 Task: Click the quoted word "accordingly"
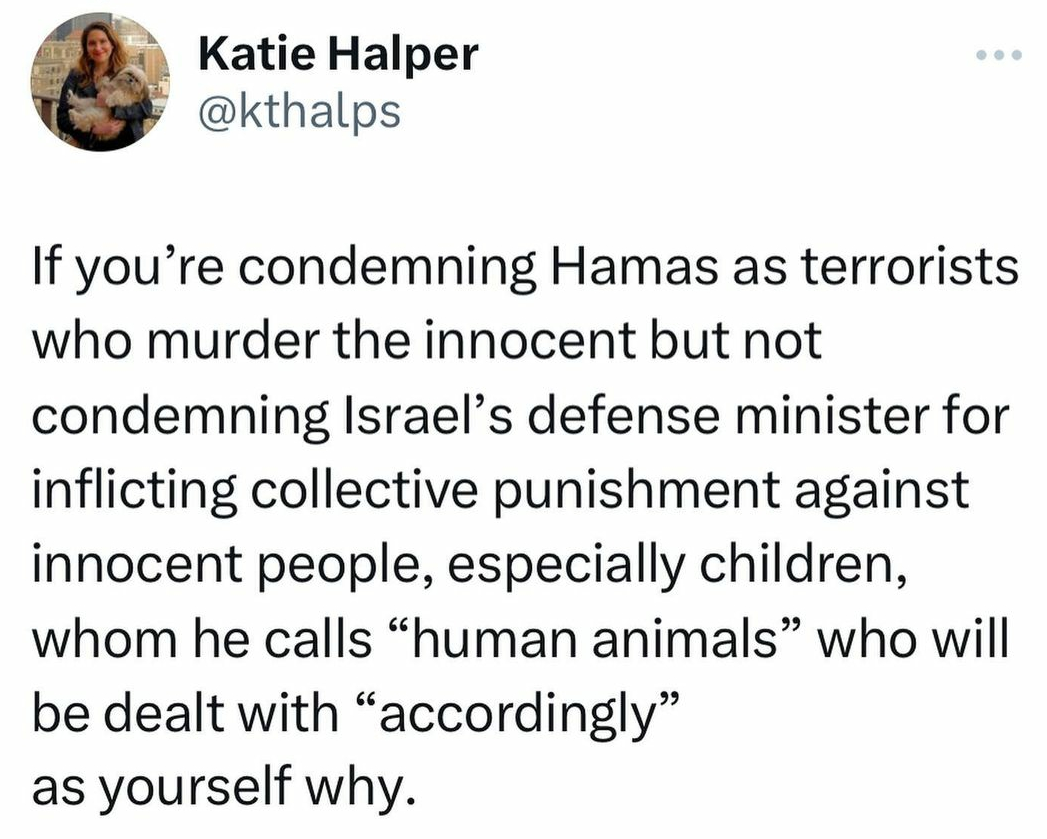(517, 713)
